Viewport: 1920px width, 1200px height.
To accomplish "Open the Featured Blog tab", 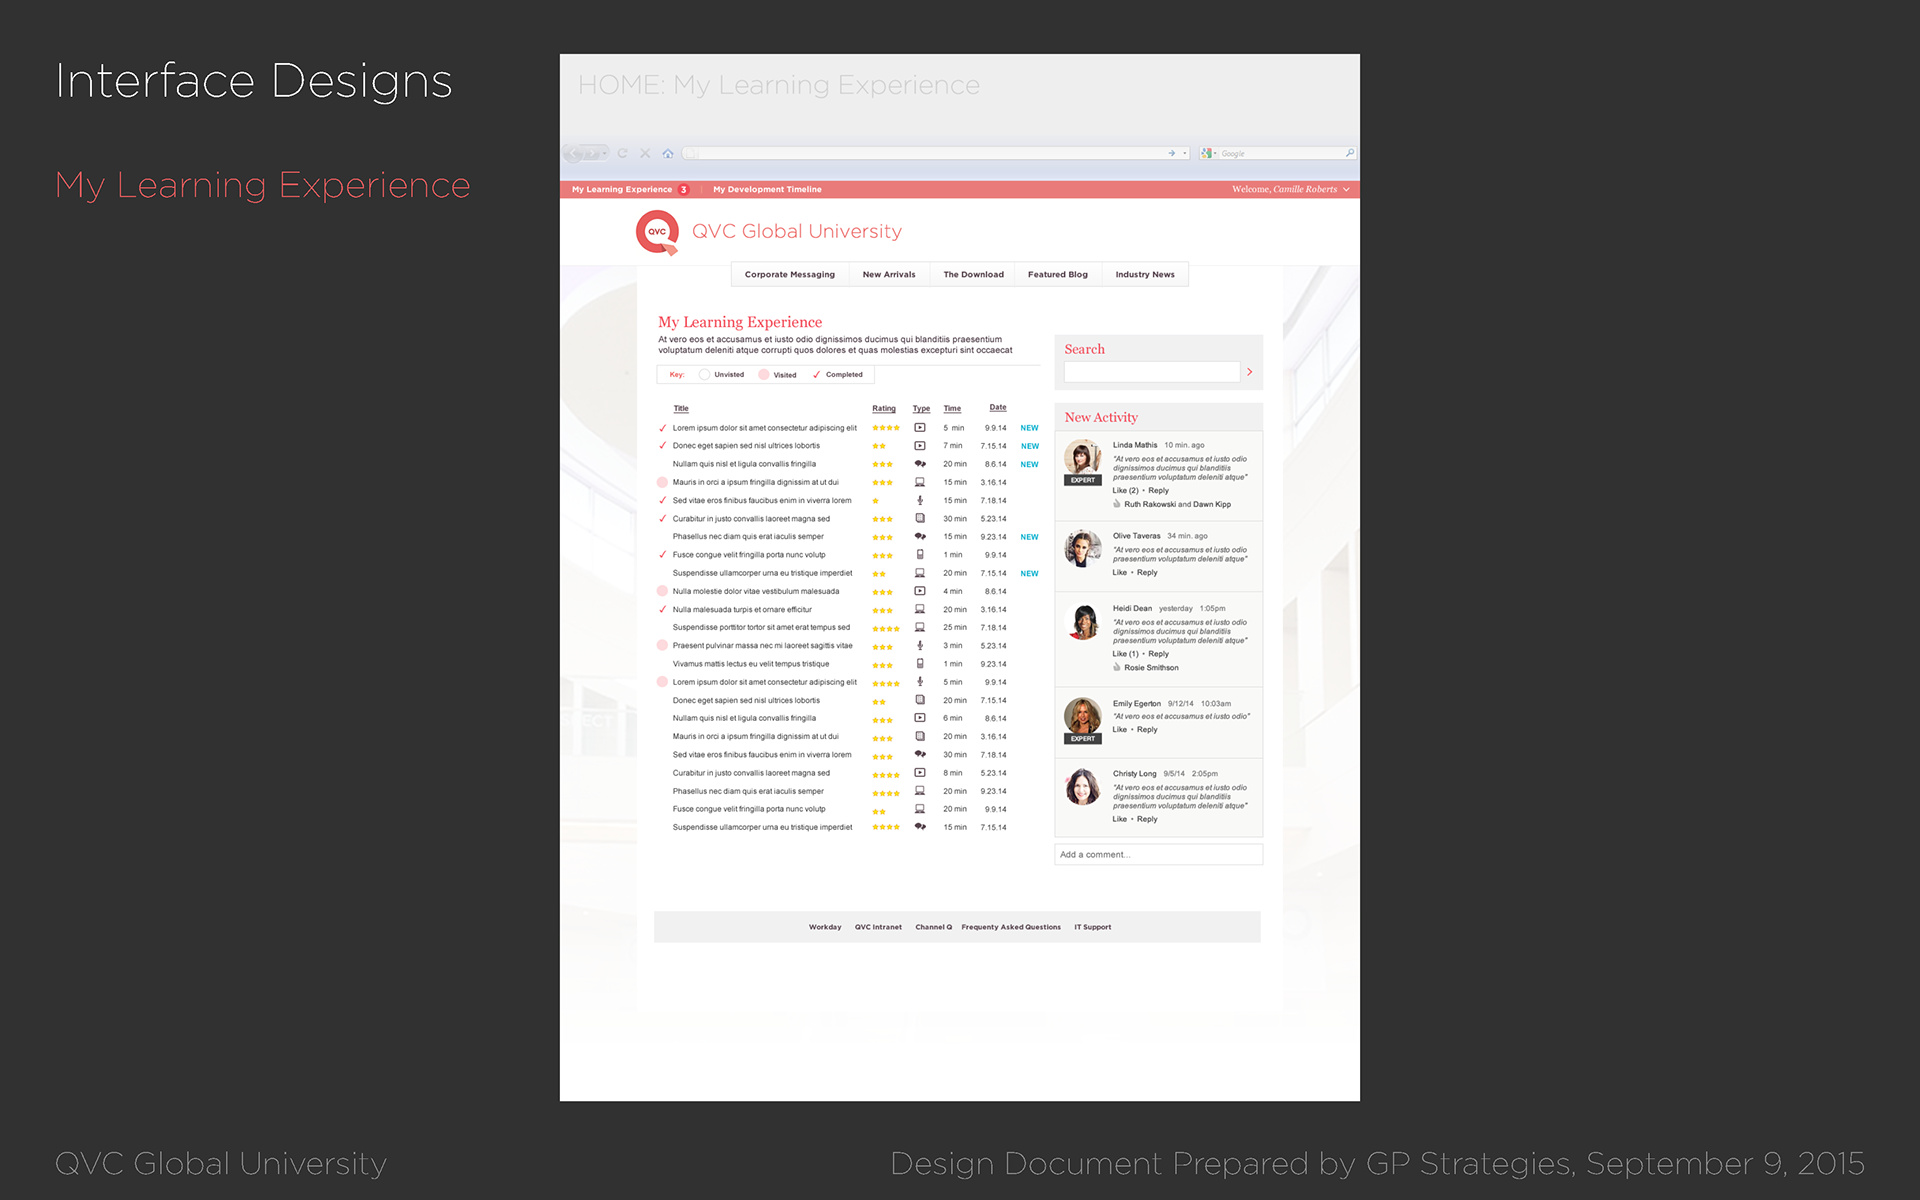I will [x=1058, y=274].
